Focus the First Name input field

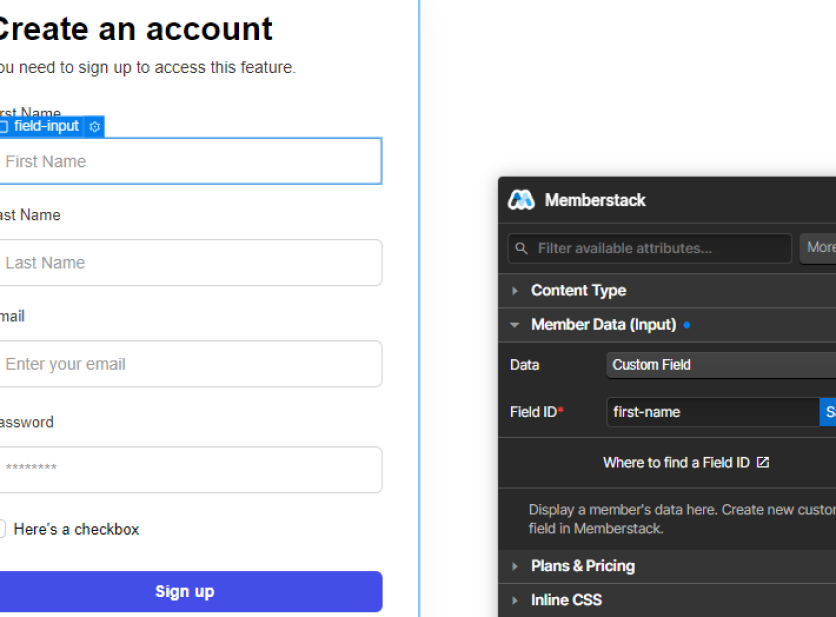[x=190, y=161]
